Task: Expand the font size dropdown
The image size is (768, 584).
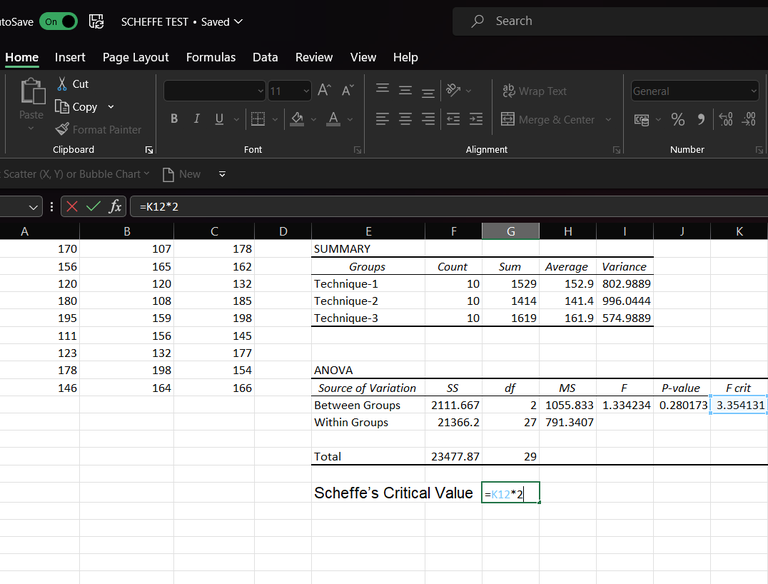Action: coord(304,91)
